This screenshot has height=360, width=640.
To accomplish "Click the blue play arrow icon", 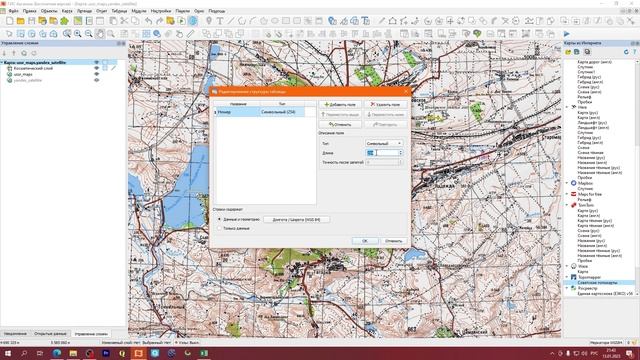I will tap(567, 34).
